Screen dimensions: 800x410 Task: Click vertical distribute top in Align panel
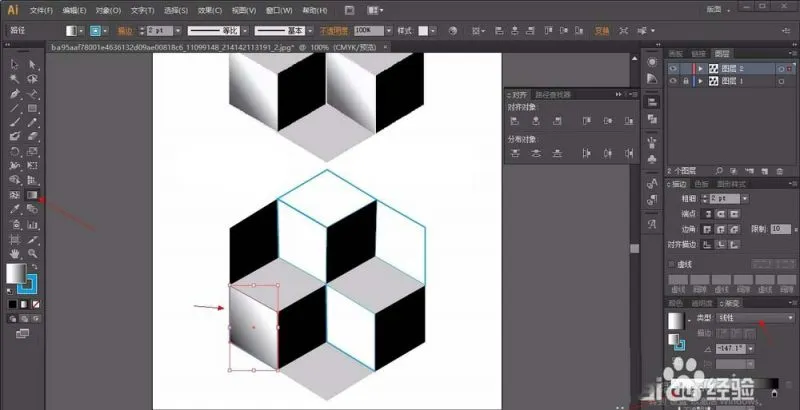[514, 153]
